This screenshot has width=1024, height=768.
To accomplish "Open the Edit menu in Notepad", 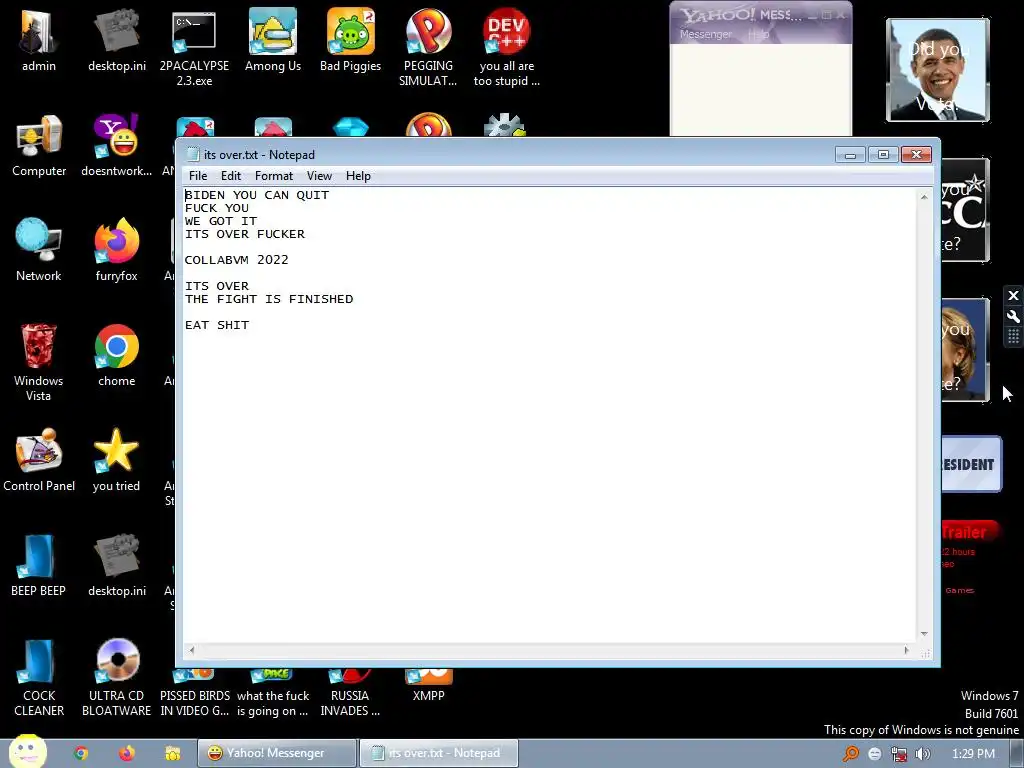I will pyautogui.click(x=231, y=176).
